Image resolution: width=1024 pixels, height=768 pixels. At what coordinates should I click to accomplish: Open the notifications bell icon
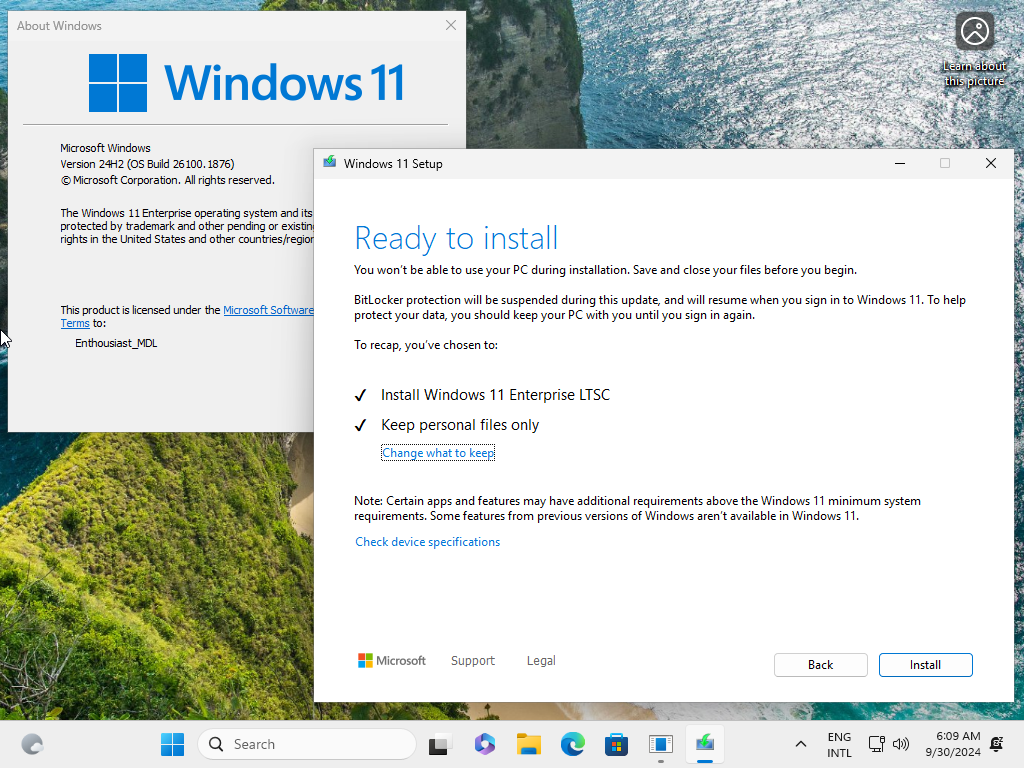[x=997, y=744]
